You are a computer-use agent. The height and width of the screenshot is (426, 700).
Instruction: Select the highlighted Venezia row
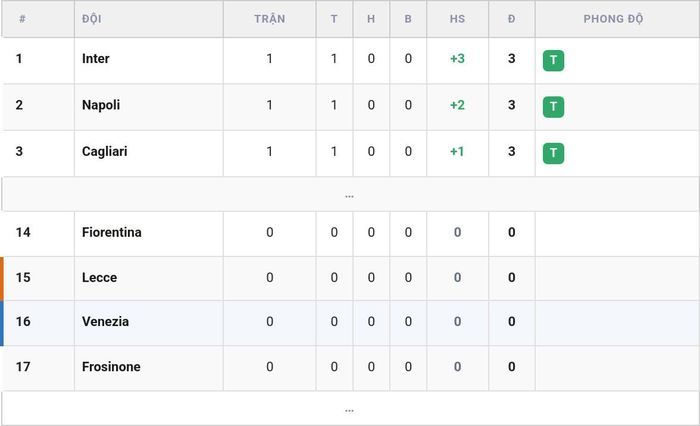point(350,322)
